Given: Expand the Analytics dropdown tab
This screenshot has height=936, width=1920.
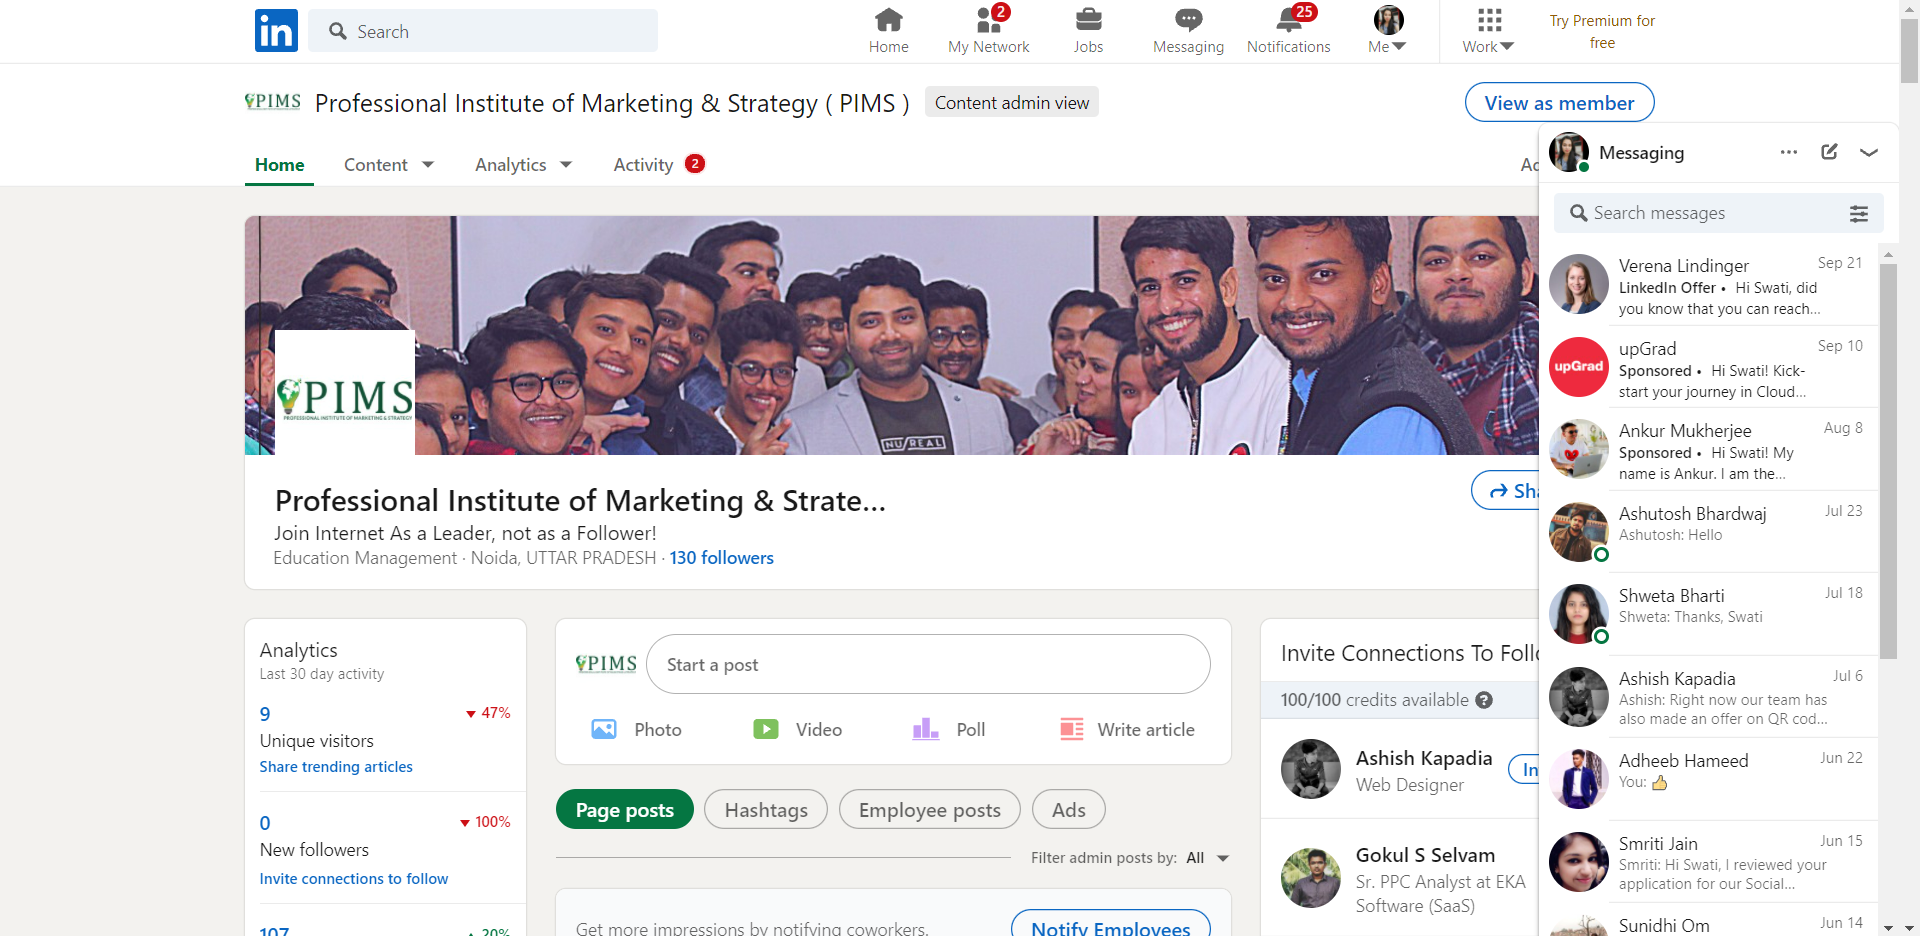Looking at the screenshot, I should [523, 165].
